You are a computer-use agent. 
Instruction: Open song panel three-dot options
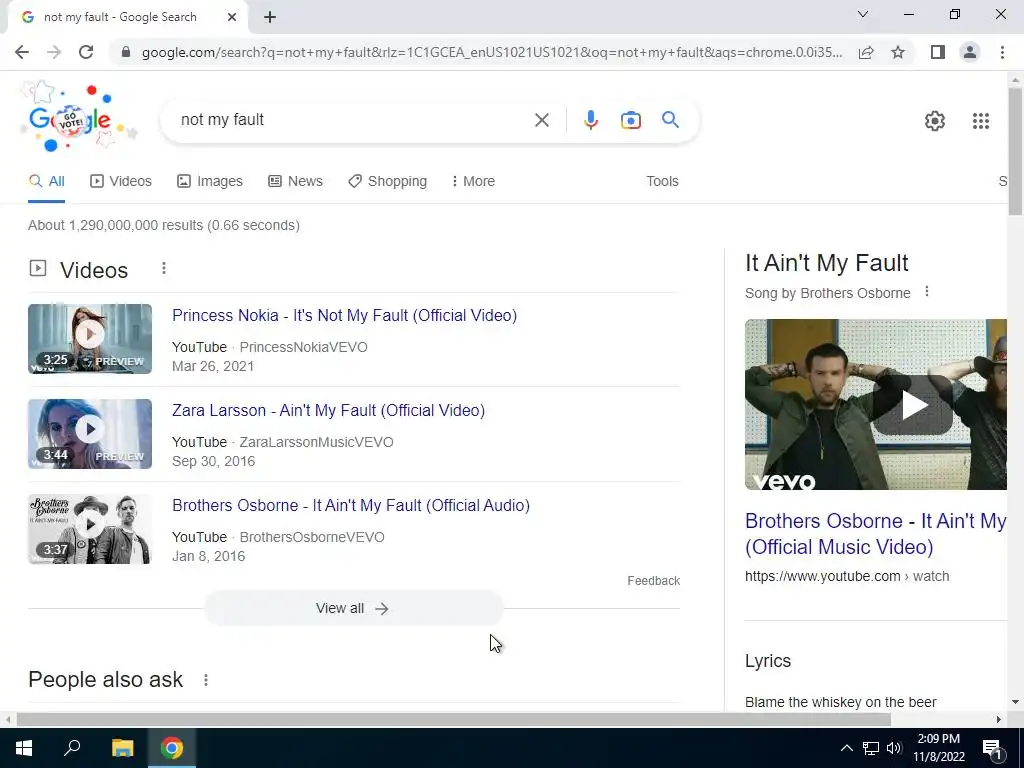927,292
